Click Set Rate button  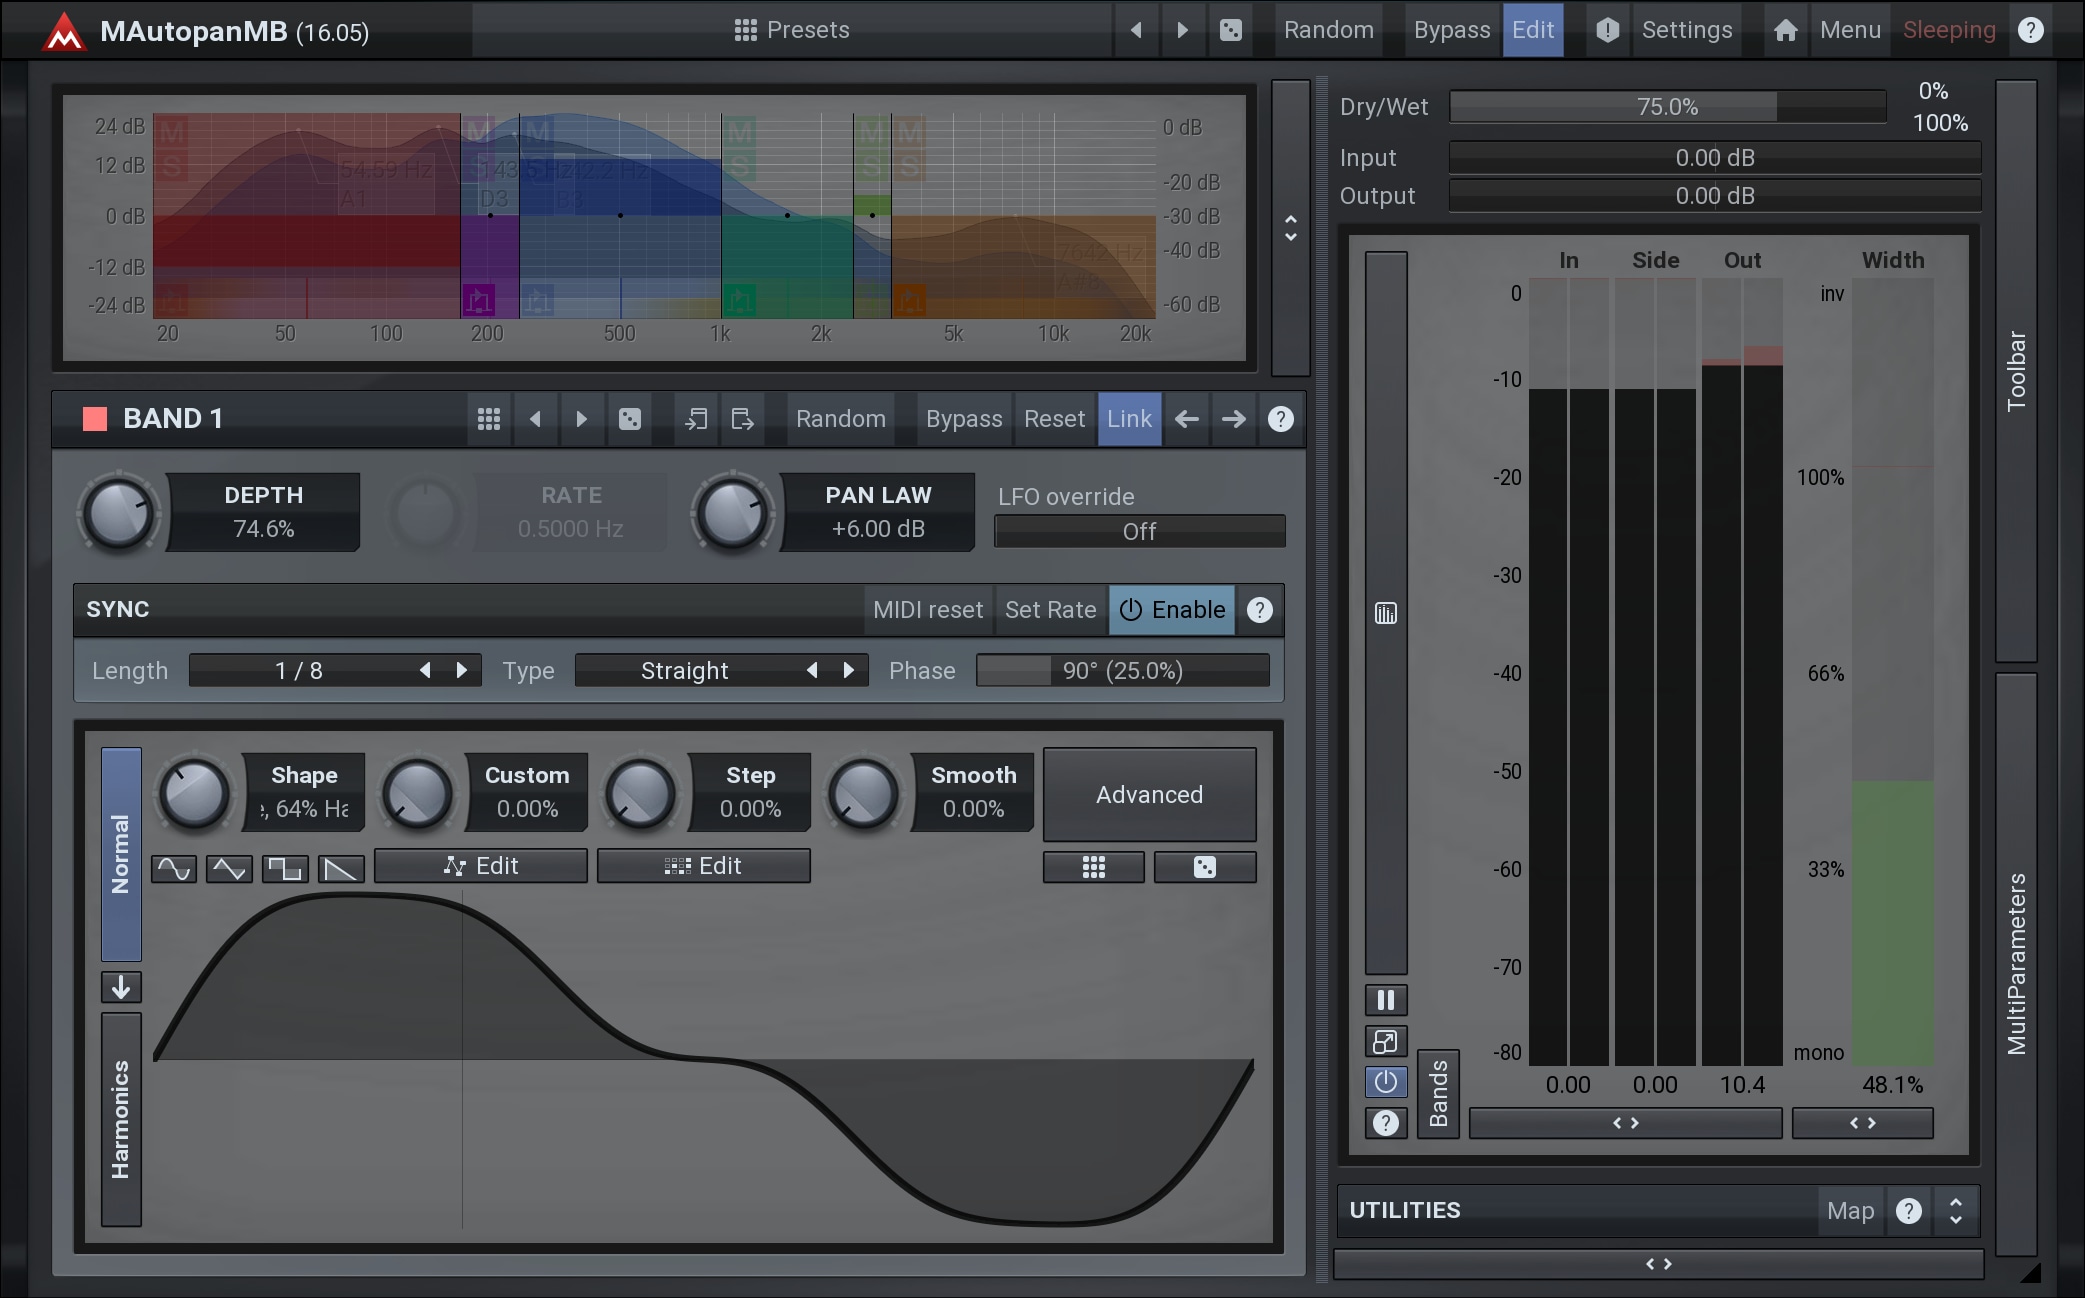click(x=1050, y=610)
